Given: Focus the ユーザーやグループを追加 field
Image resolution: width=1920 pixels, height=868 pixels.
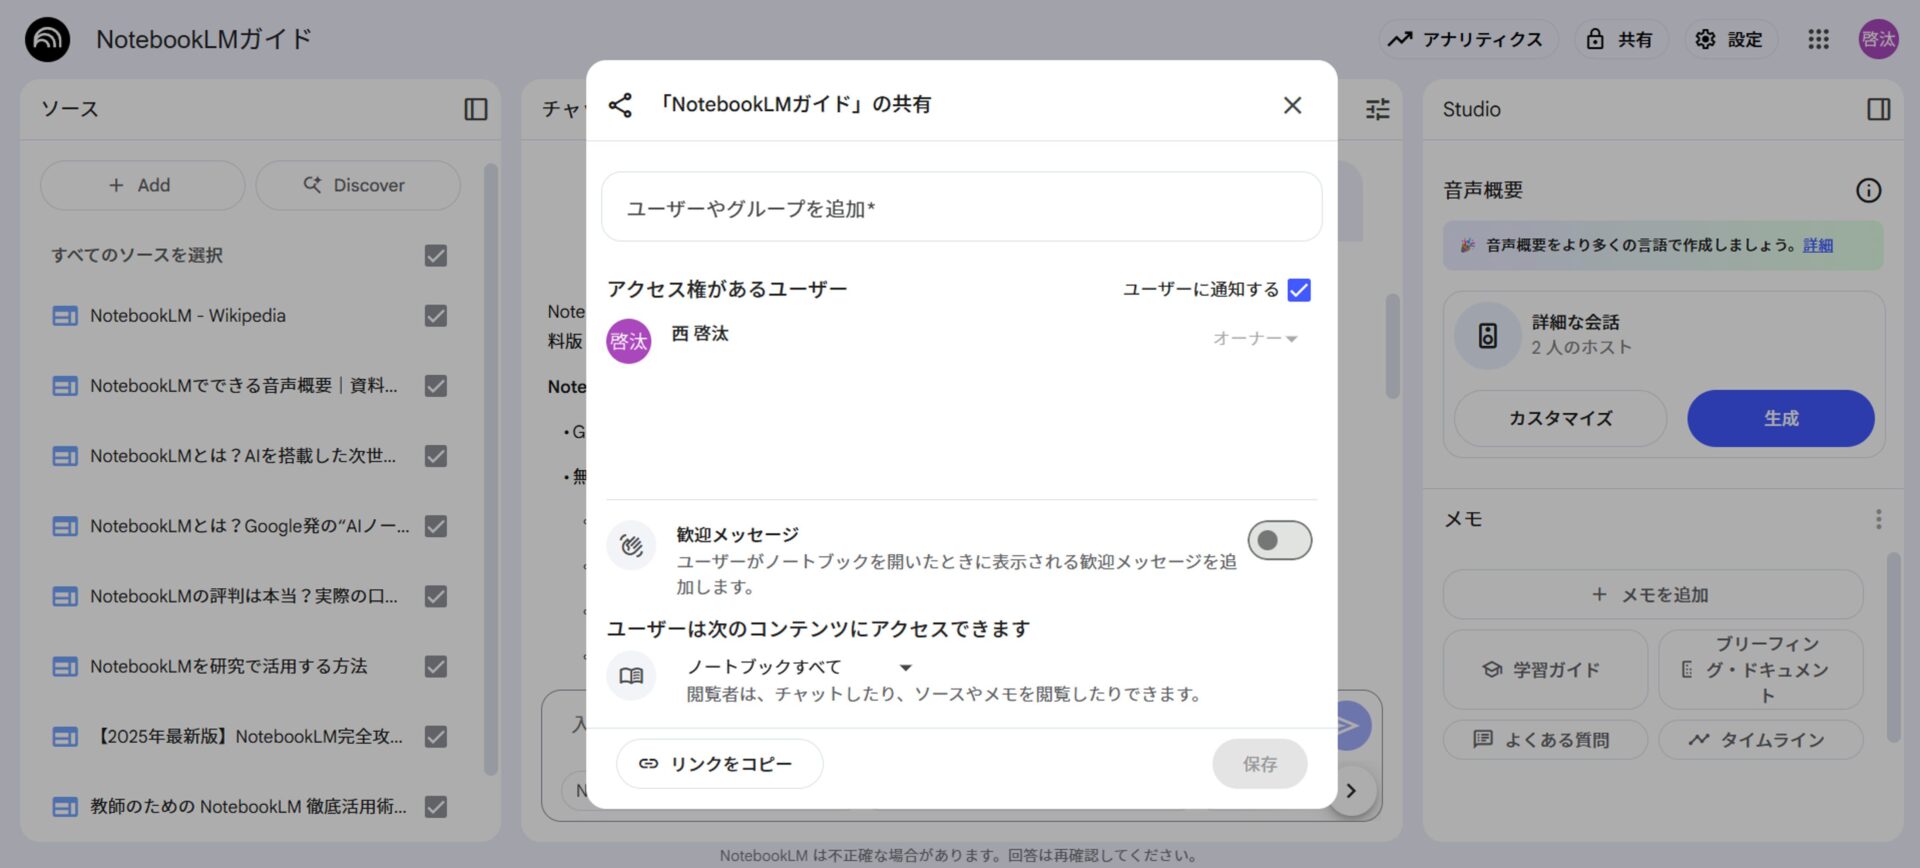Looking at the screenshot, I should coord(961,207).
